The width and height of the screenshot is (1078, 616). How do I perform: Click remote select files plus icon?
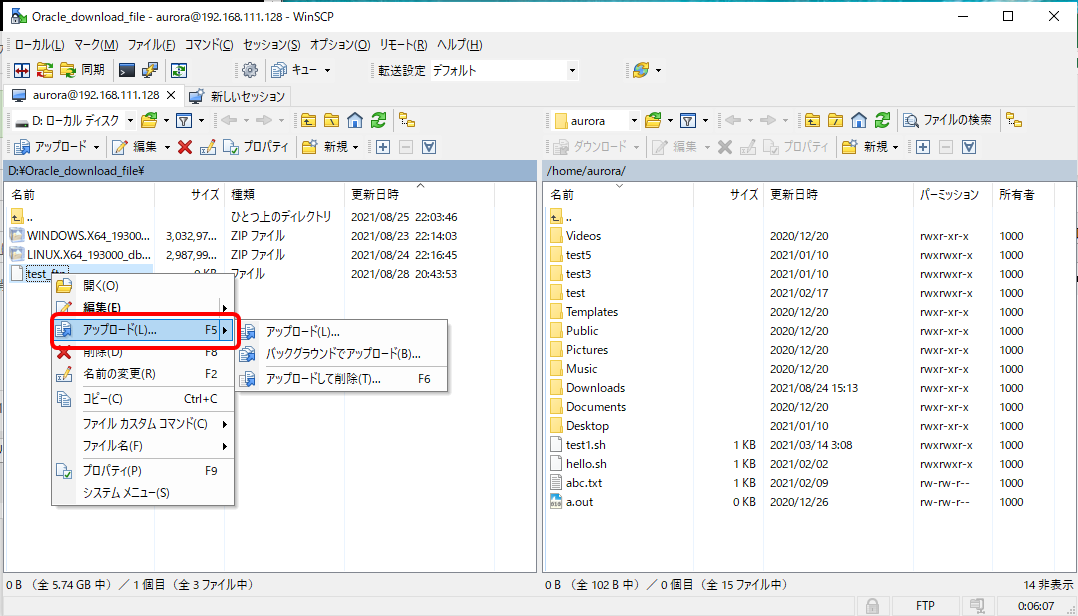click(923, 146)
